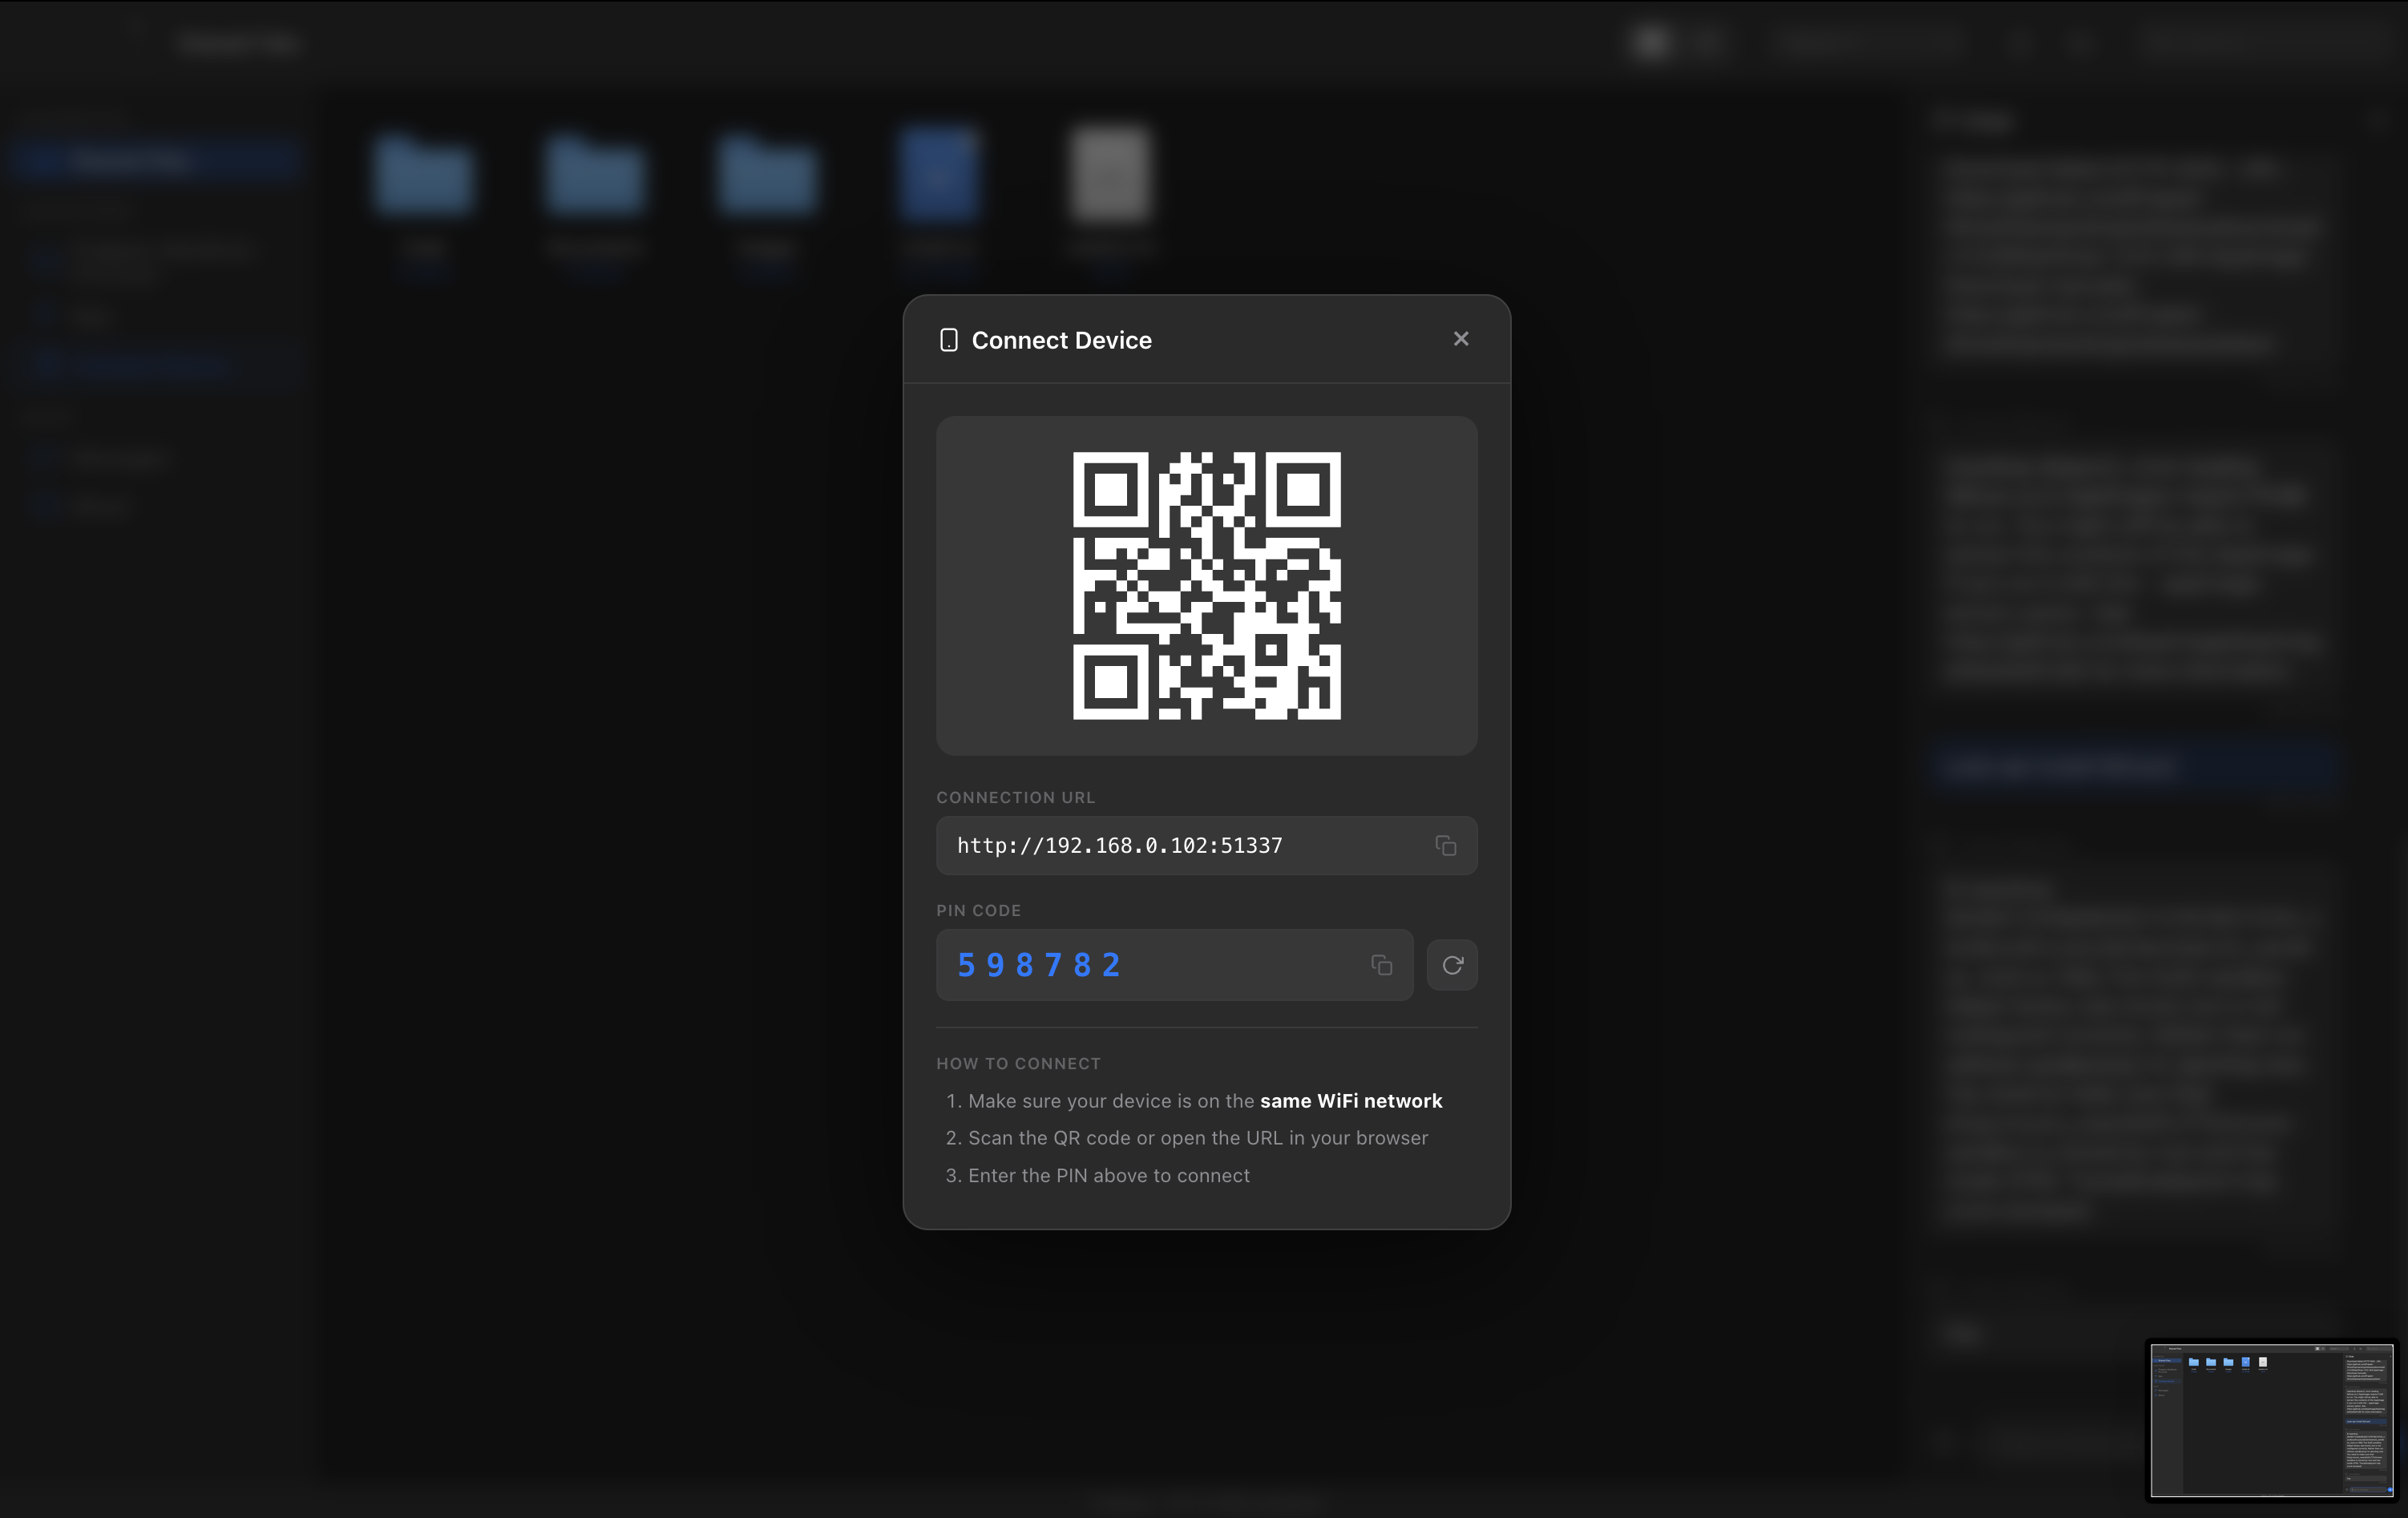The width and height of the screenshot is (2408, 1518).
Task: Close the Connect Device dialog
Action: click(1461, 338)
